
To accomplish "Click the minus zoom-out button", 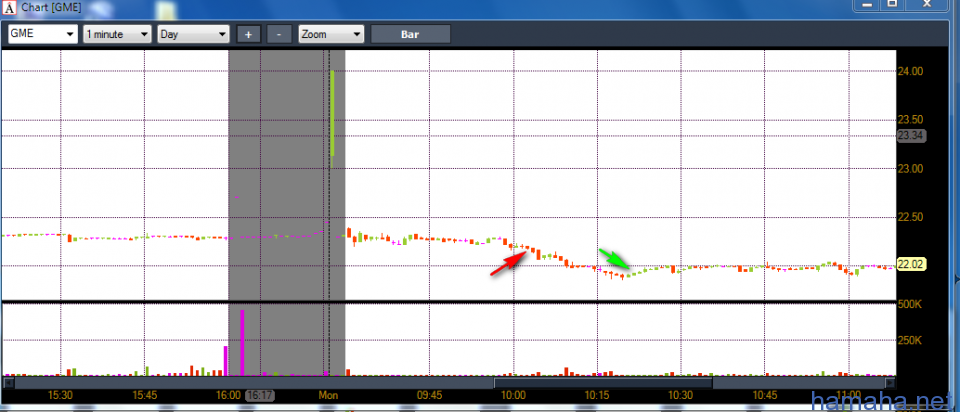I will click(x=279, y=34).
